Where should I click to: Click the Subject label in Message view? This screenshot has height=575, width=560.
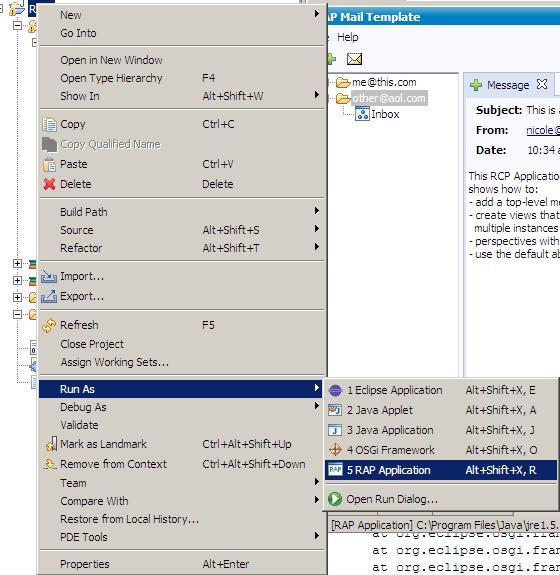click(499, 110)
